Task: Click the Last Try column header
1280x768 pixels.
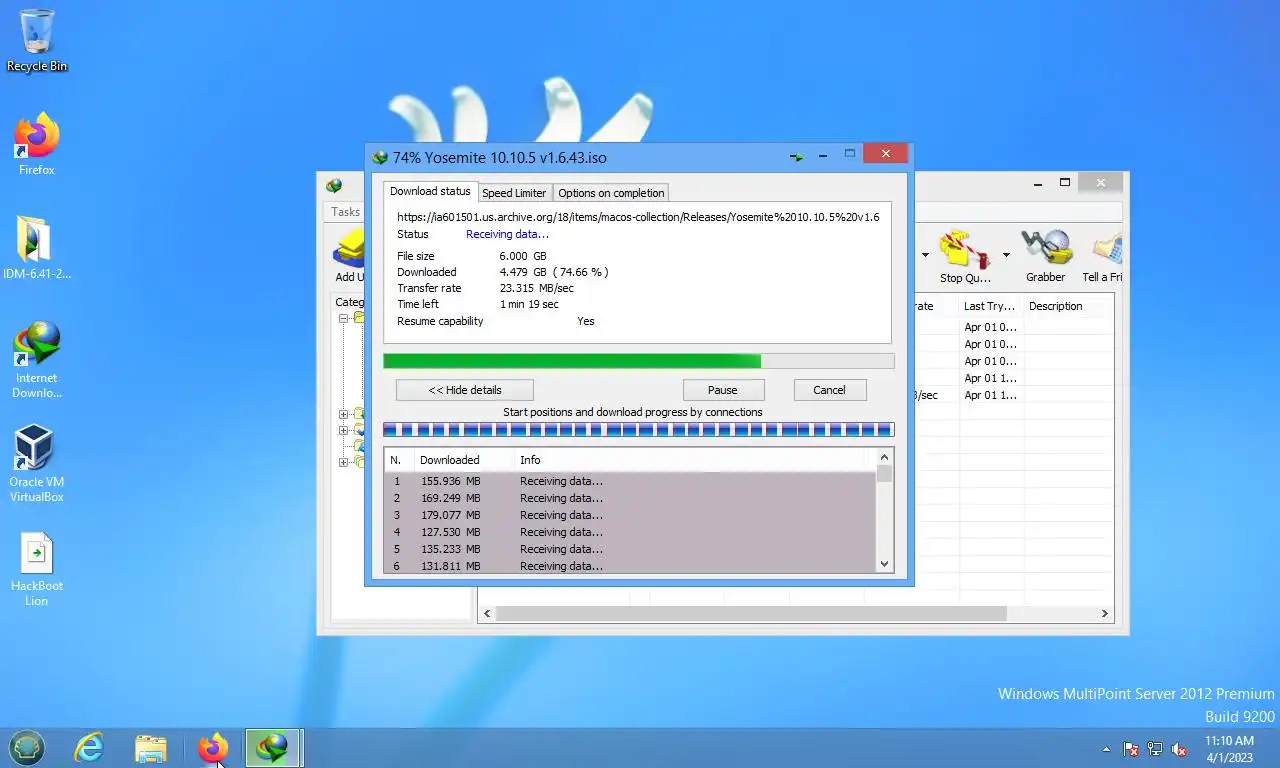Action: (990, 306)
